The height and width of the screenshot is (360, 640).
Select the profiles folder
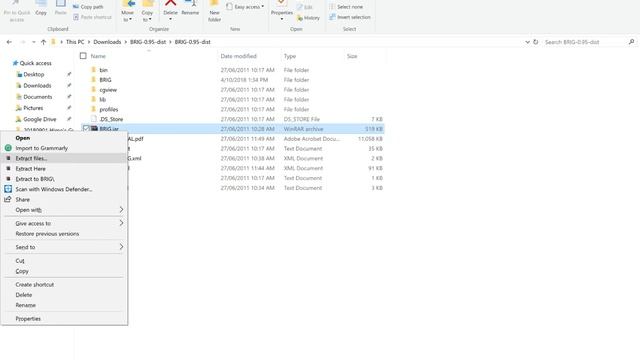[x=109, y=109]
